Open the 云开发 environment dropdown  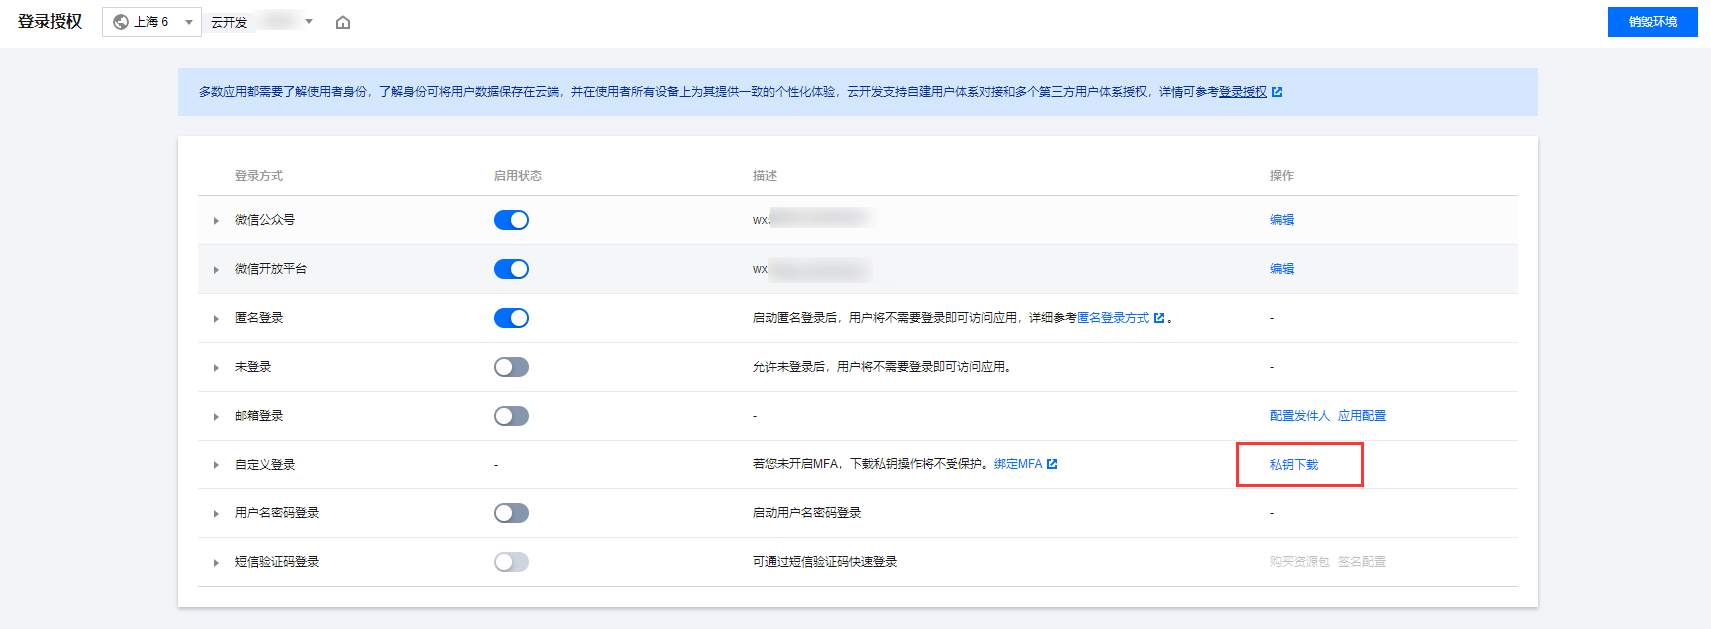click(262, 22)
